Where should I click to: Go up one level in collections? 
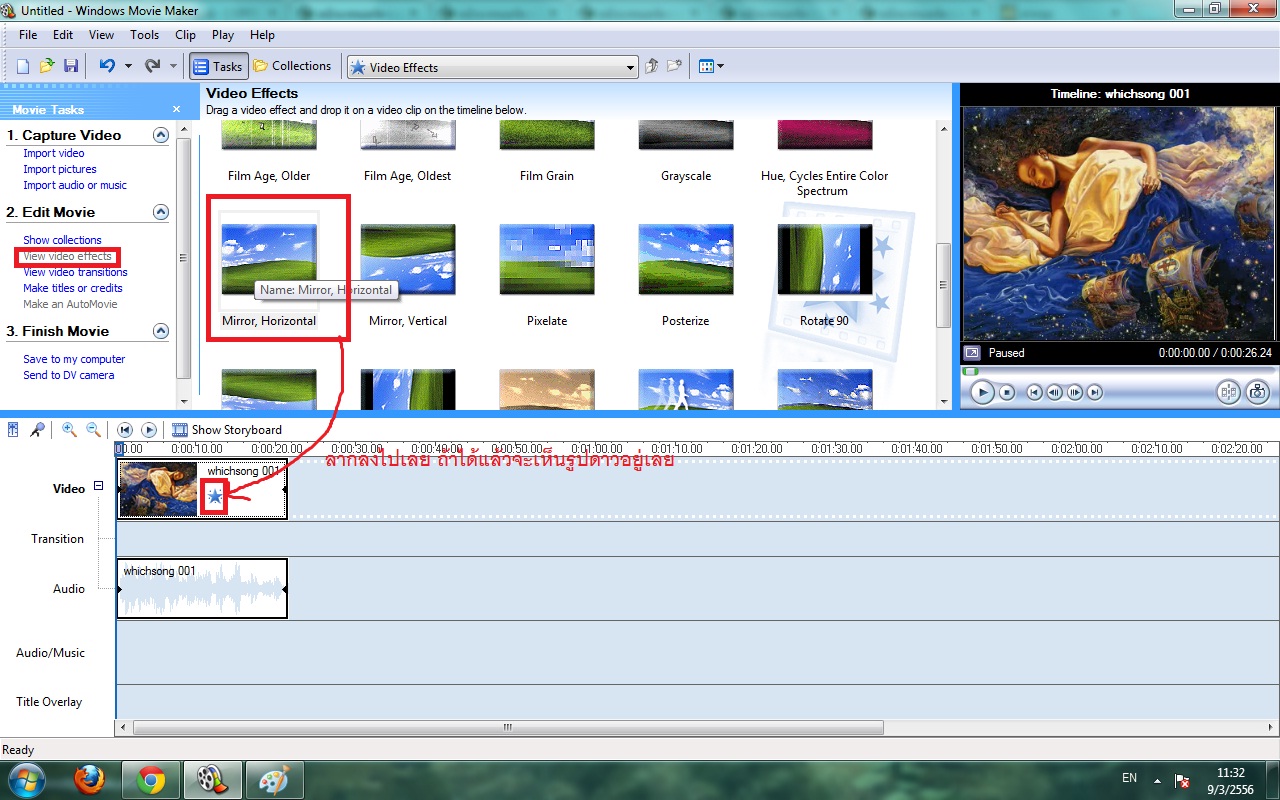point(652,67)
